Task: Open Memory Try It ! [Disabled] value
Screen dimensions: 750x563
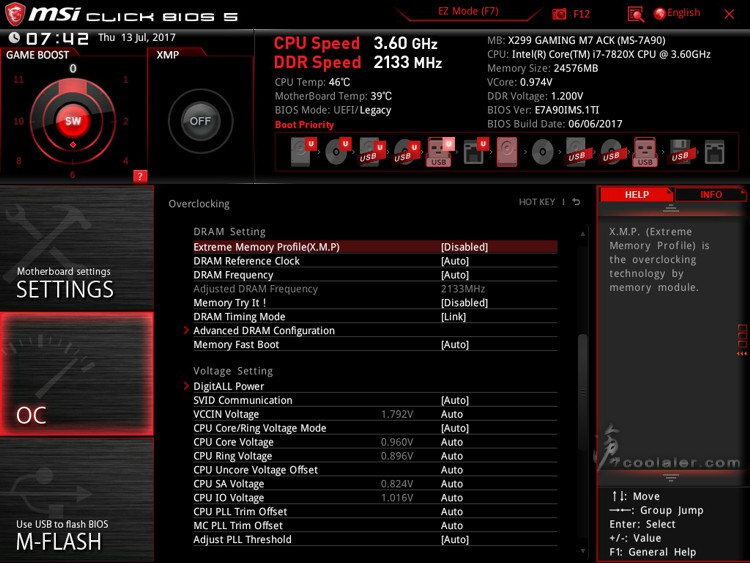Action: pyautogui.click(x=464, y=302)
